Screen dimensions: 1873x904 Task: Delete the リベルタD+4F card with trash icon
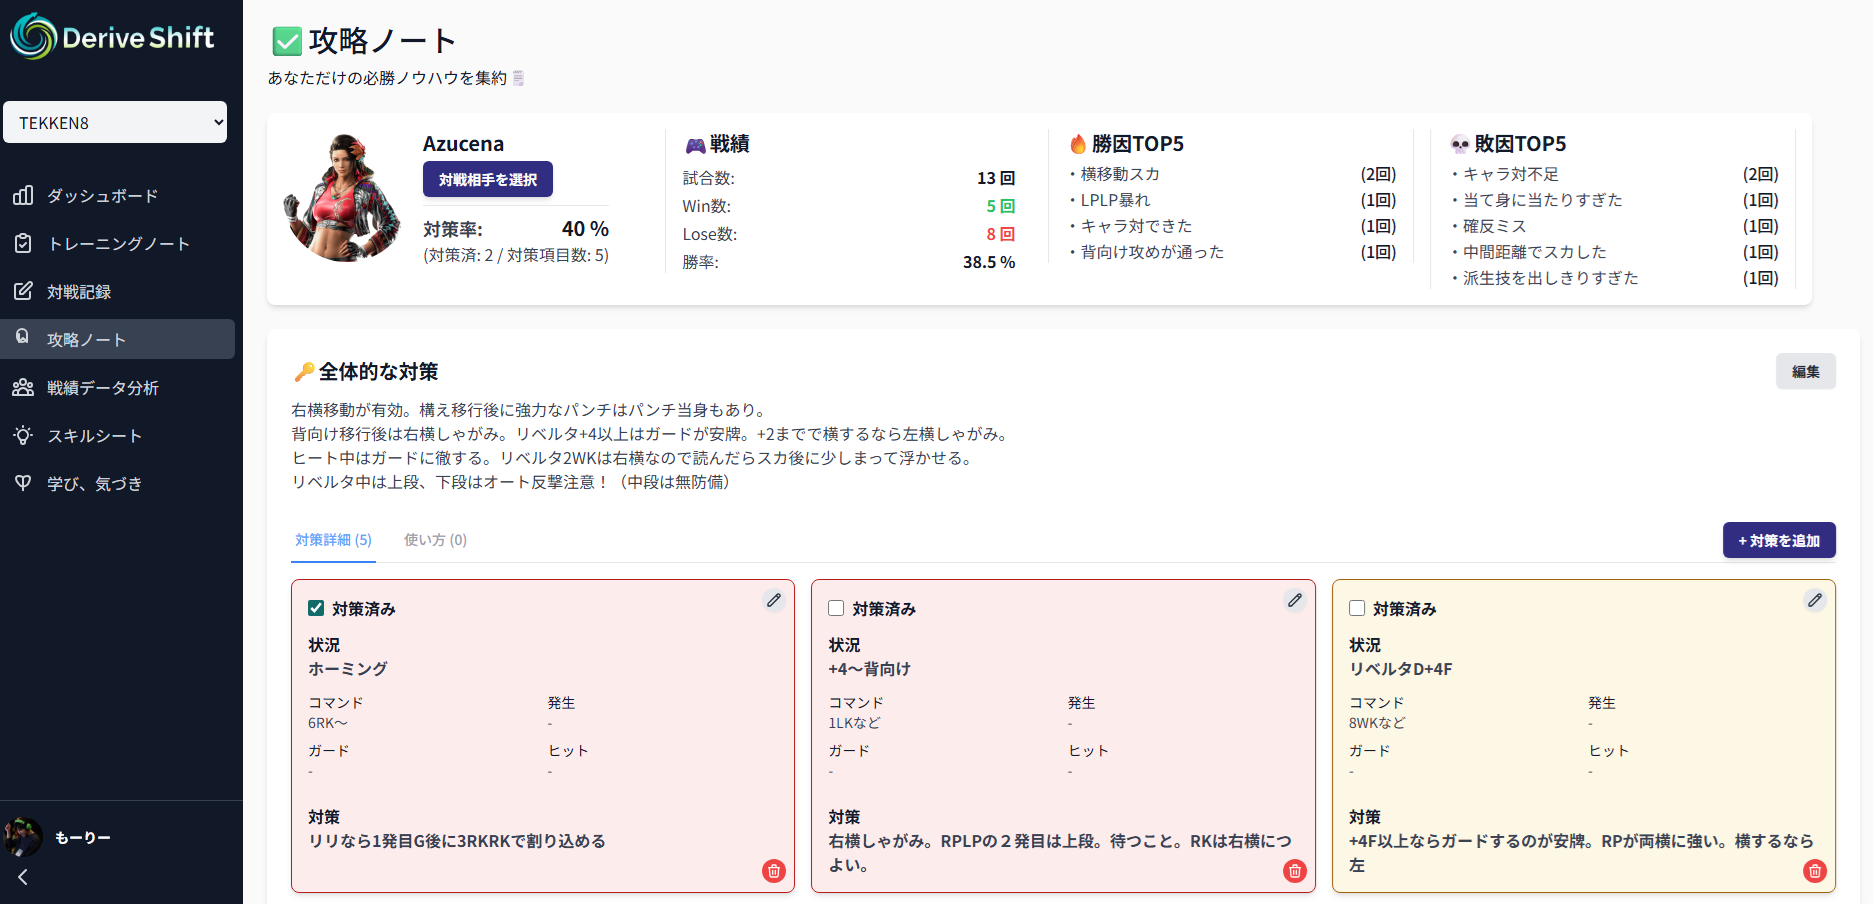pos(1814,871)
